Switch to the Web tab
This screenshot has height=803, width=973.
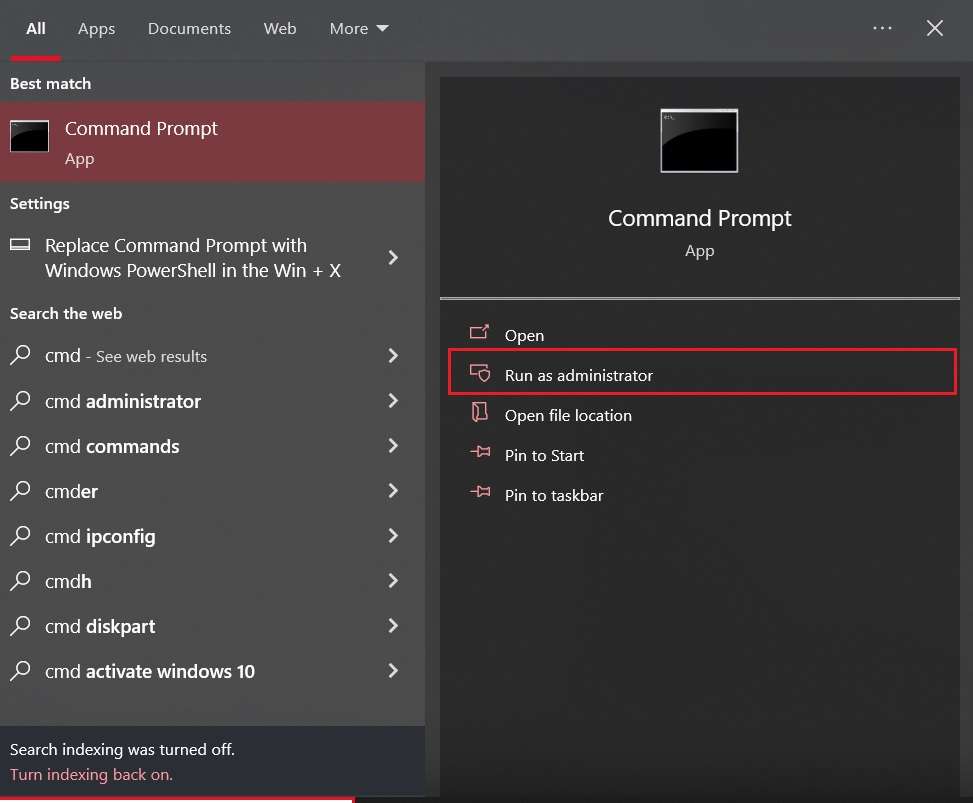(x=280, y=29)
